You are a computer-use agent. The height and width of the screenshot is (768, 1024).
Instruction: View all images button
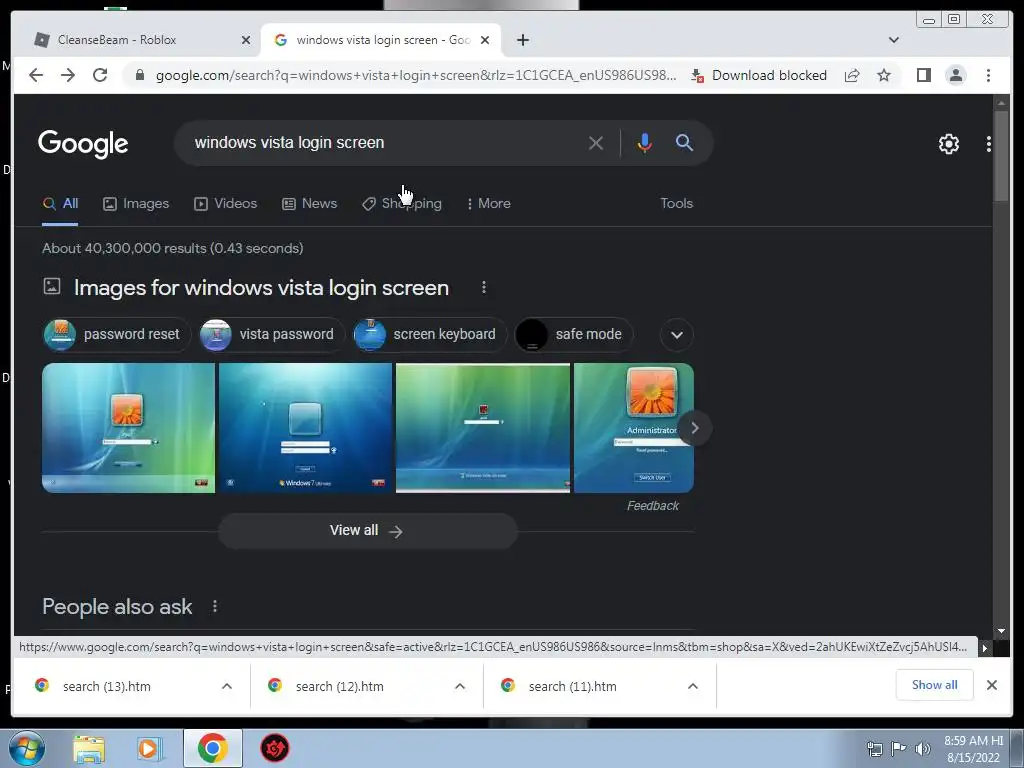pos(368,530)
